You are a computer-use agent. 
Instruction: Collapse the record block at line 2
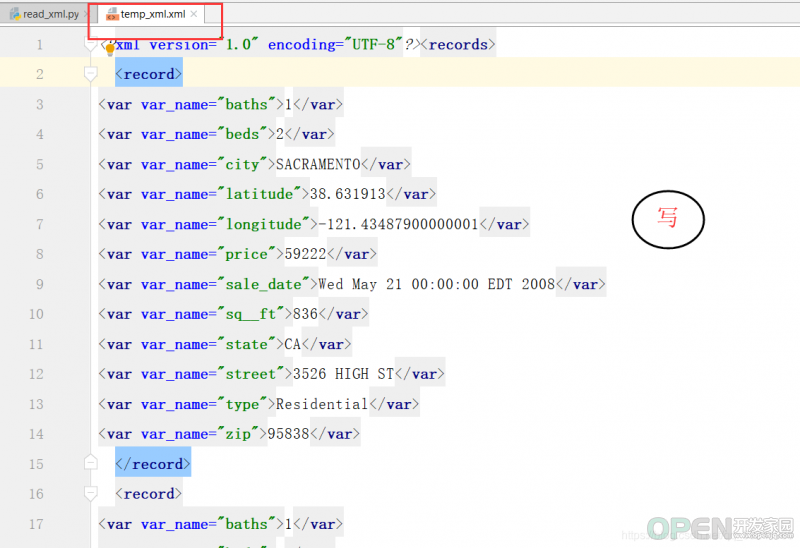[90, 74]
